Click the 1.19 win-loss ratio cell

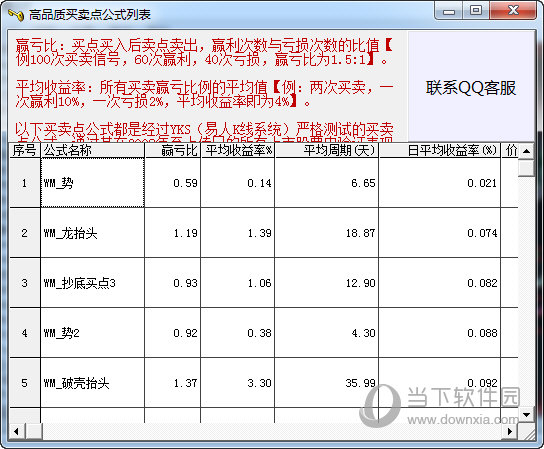click(172, 233)
